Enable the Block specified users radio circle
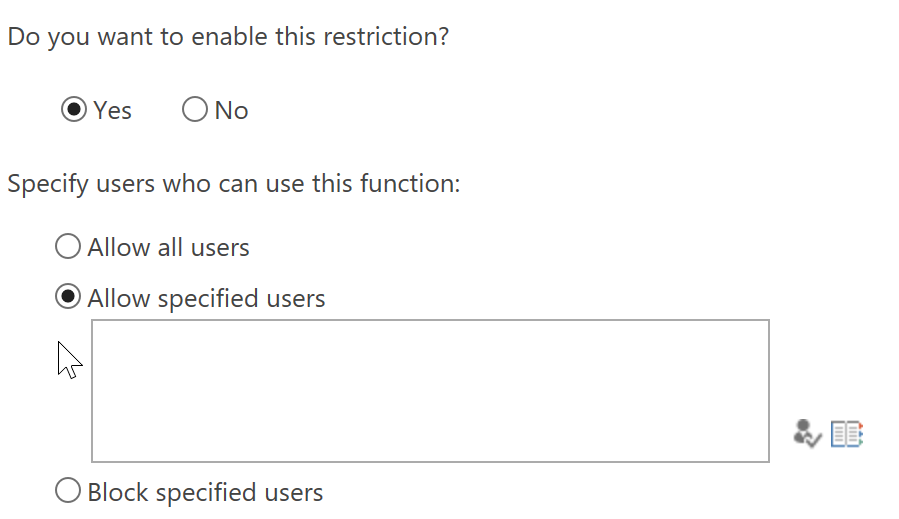Screen dimensions: 899x519 click(x=68, y=491)
